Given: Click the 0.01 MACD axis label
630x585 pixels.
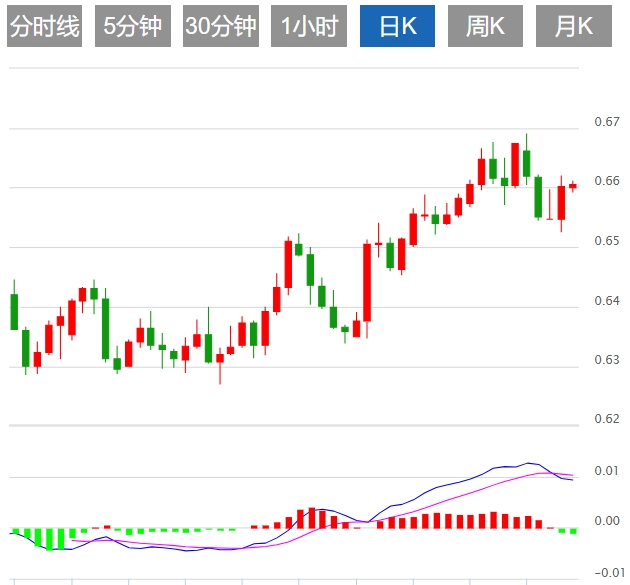Looking at the screenshot, I should (x=607, y=470).
